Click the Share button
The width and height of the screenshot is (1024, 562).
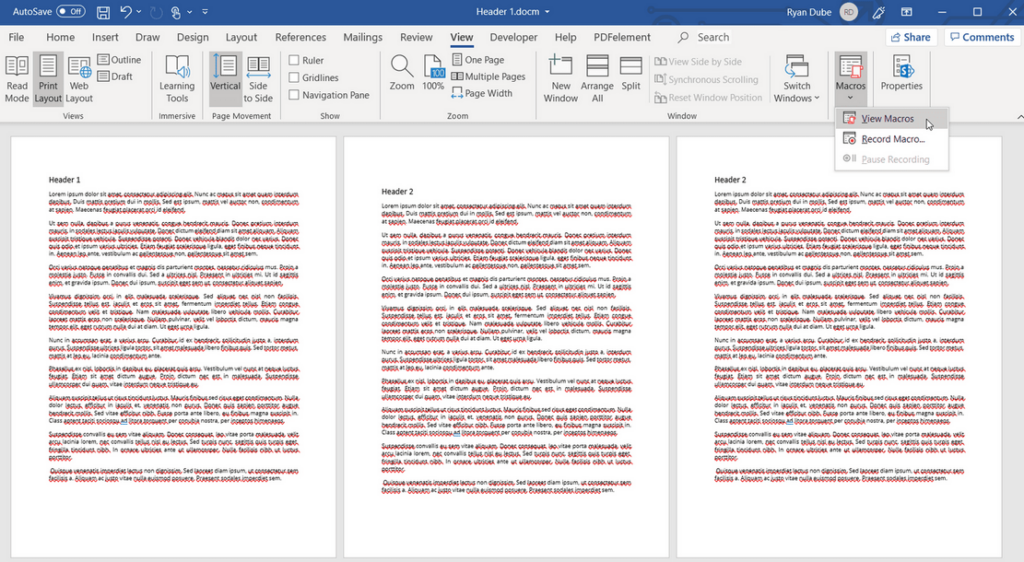click(911, 37)
